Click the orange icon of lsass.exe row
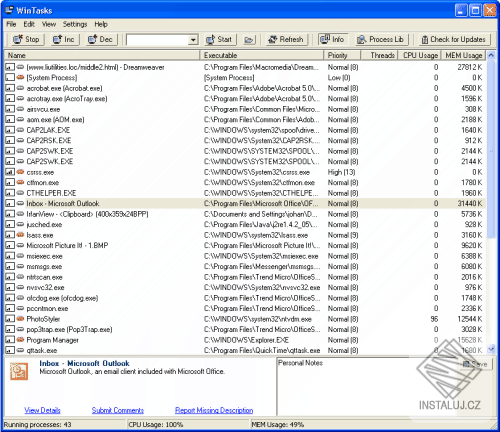 click(21, 235)
